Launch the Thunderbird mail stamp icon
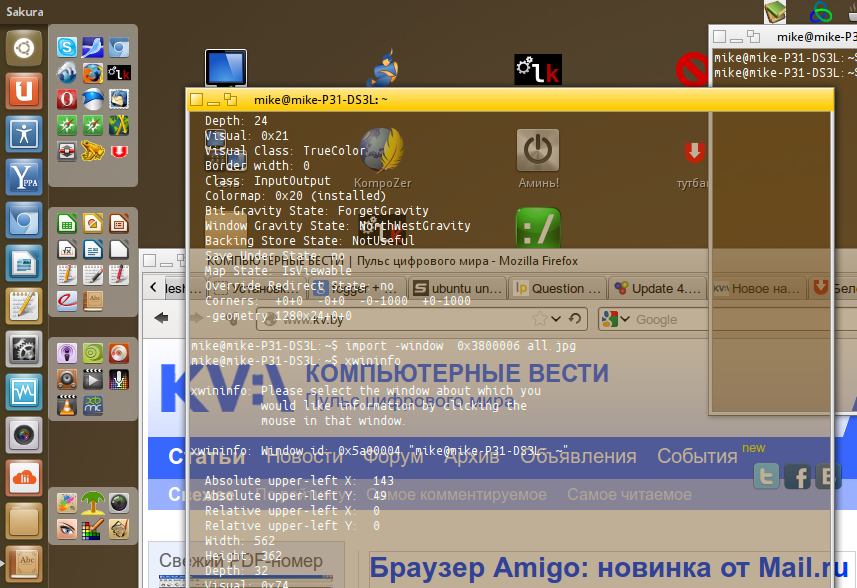 click(x=119, y=99)
